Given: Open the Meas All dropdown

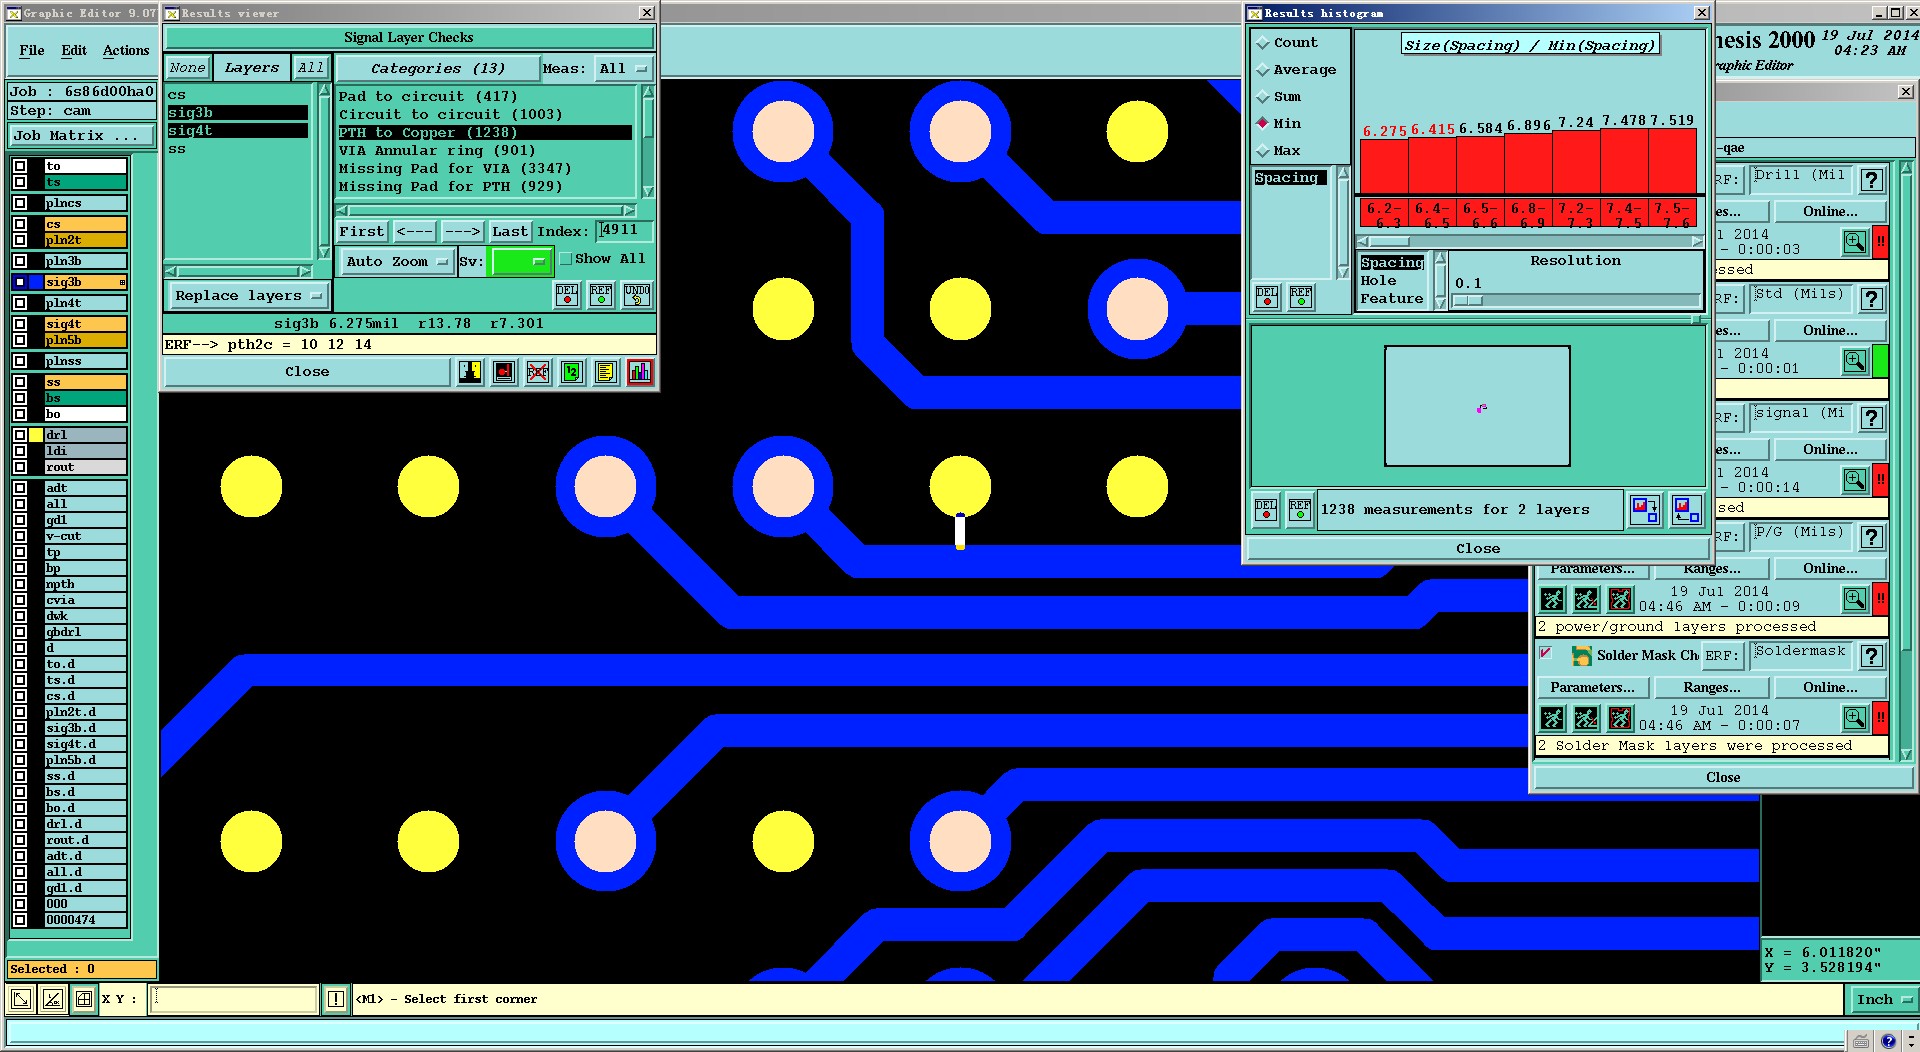Looking at the screenshot, I should tap(623, 69).
